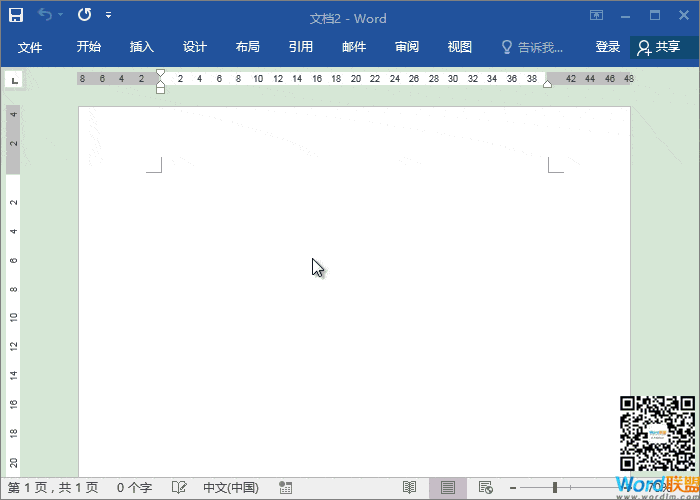
Task: Click the Redo/Repeat circular arrow icon
Action: 84,15
